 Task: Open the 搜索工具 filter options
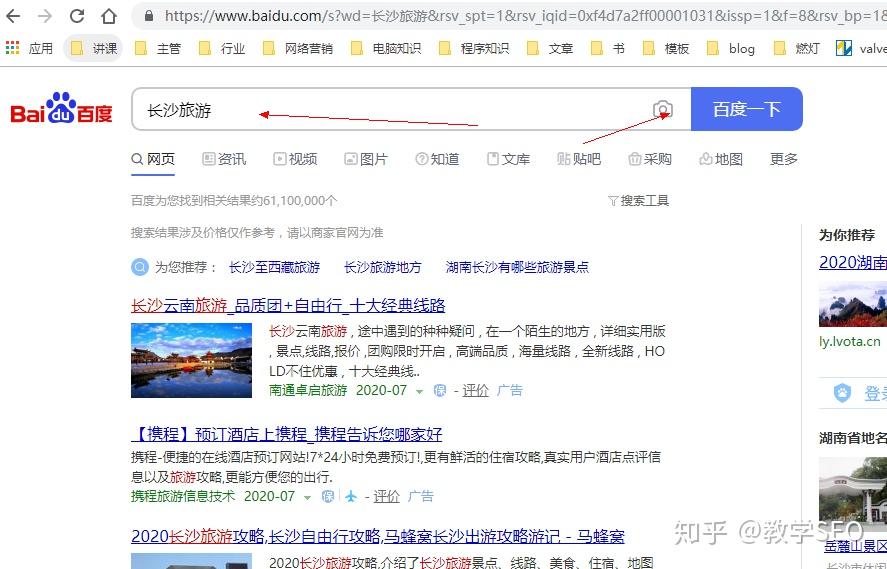click(x=638, y=201)
